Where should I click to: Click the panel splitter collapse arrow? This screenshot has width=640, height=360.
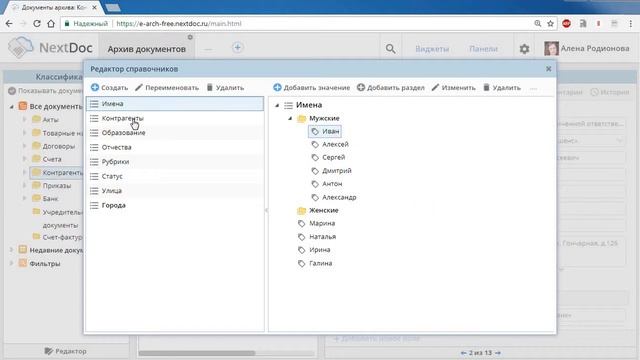coord(266,210)
